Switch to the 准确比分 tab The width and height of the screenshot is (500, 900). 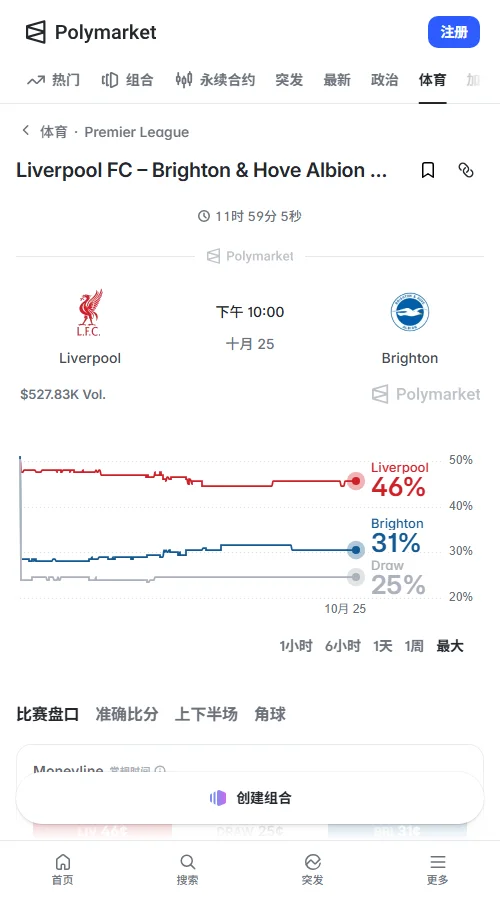(x=127, y=714)
